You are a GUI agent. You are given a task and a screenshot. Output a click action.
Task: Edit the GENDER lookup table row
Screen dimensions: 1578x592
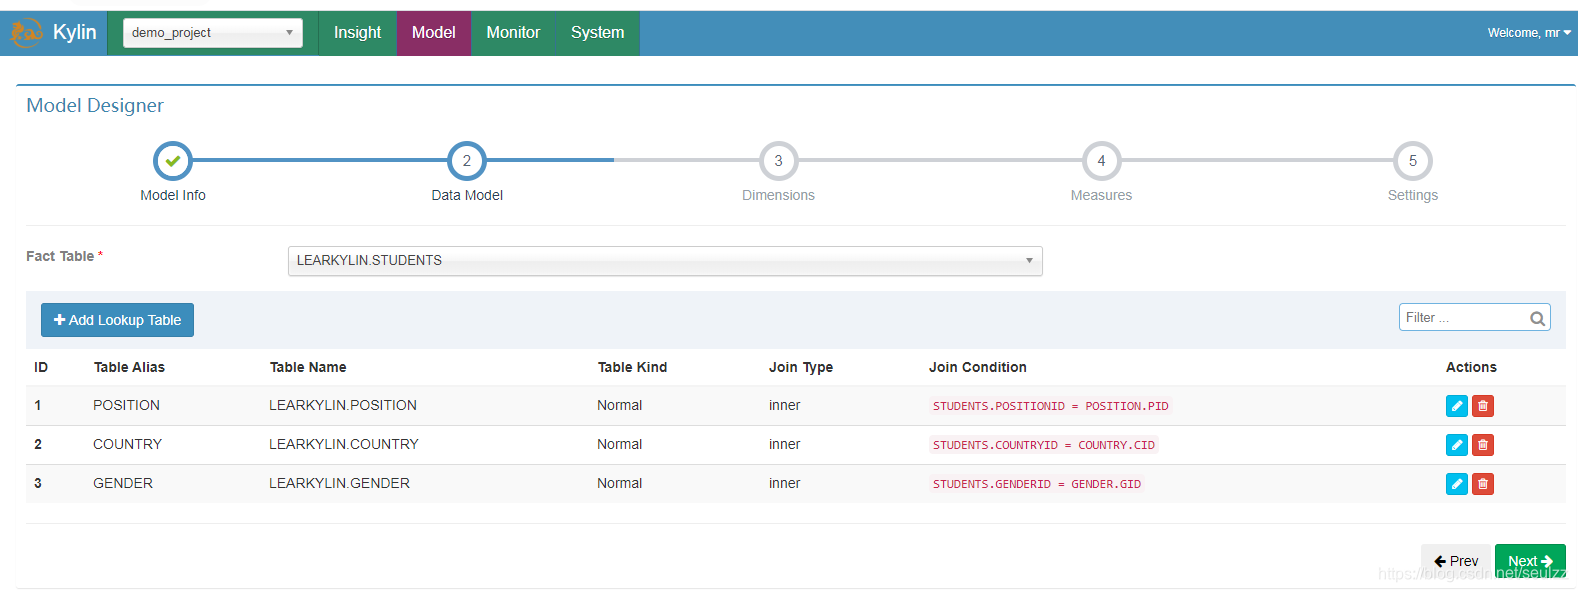1457,484
